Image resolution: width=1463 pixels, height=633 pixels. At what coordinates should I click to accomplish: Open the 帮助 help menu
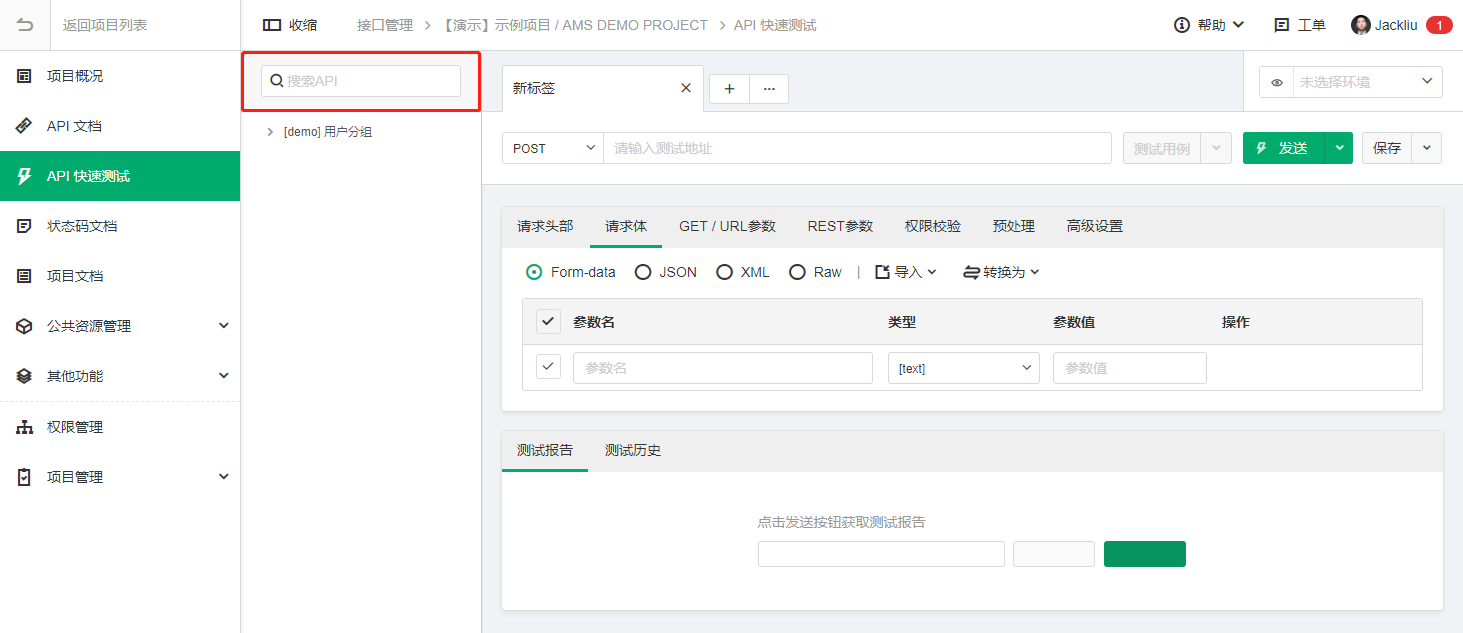[x=1209, y=25]
